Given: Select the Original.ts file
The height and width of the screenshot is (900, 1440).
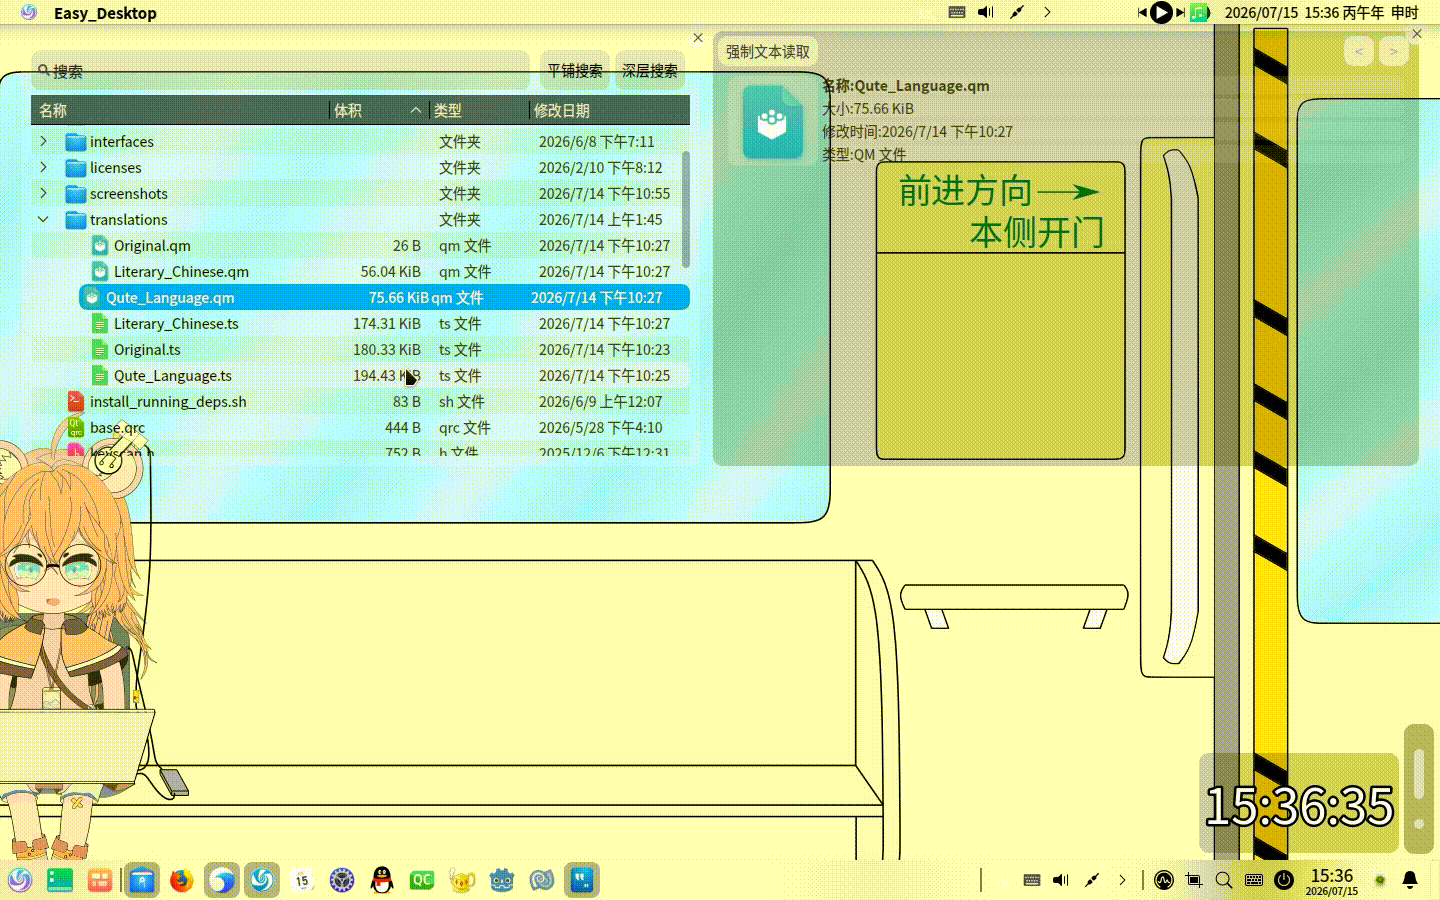Looking at the screenshot, I should [x=361, y=349].
